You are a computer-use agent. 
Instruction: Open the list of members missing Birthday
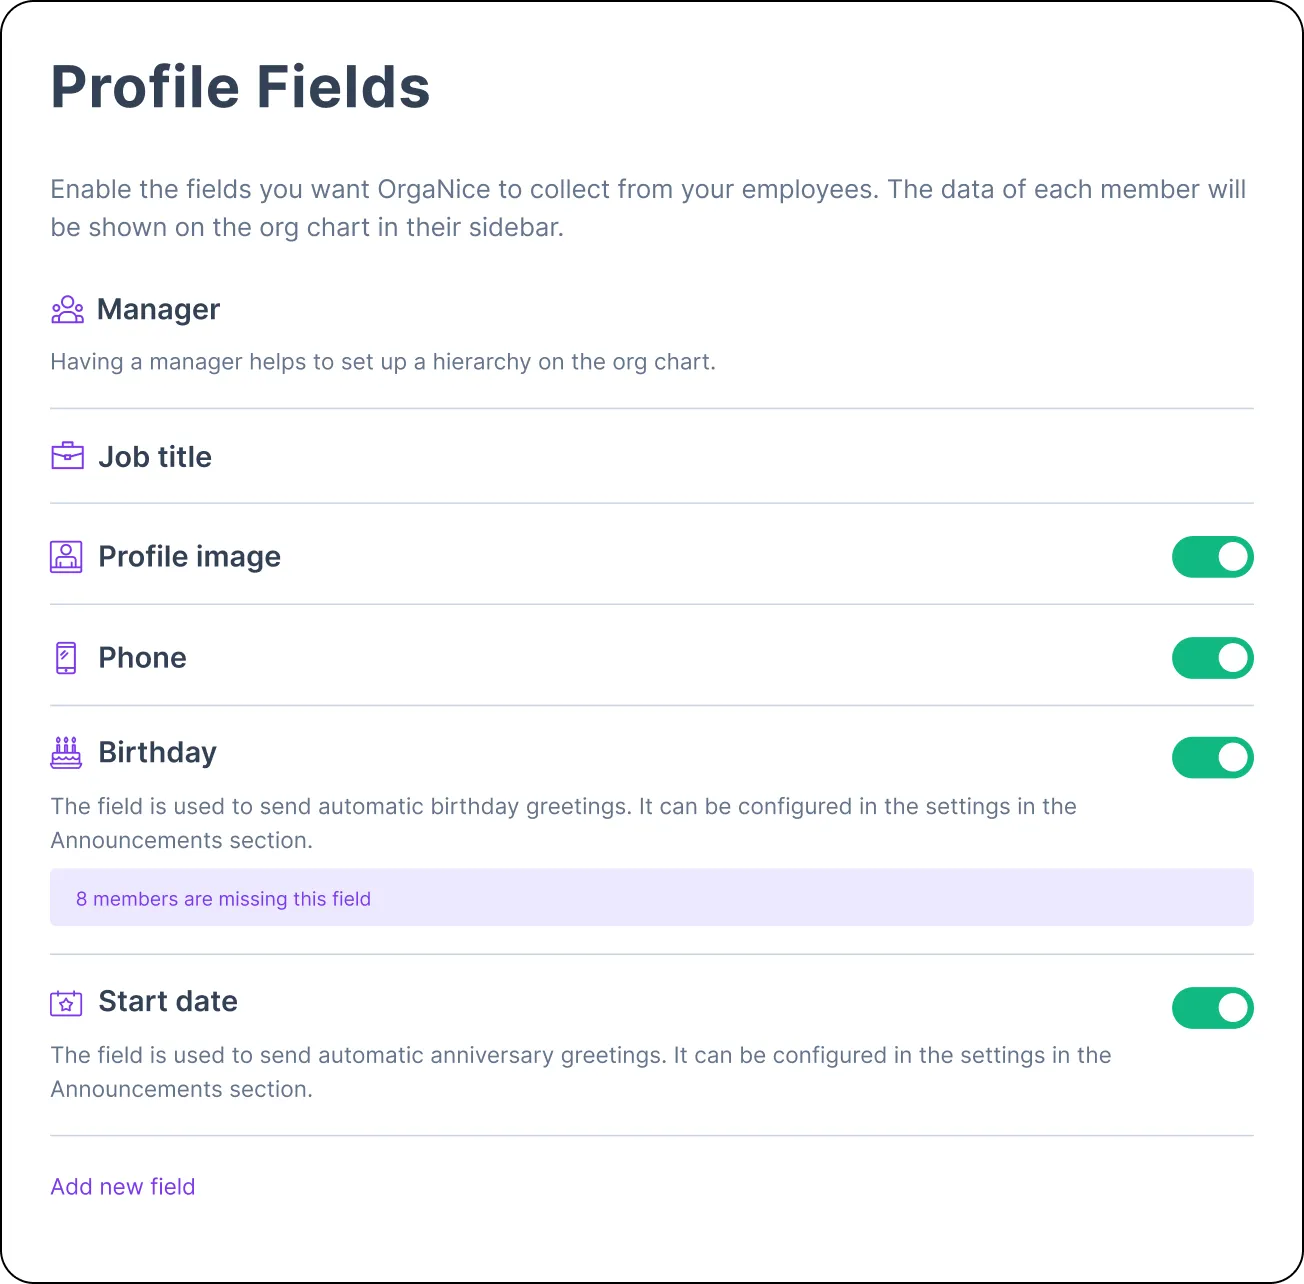(223, 898)
